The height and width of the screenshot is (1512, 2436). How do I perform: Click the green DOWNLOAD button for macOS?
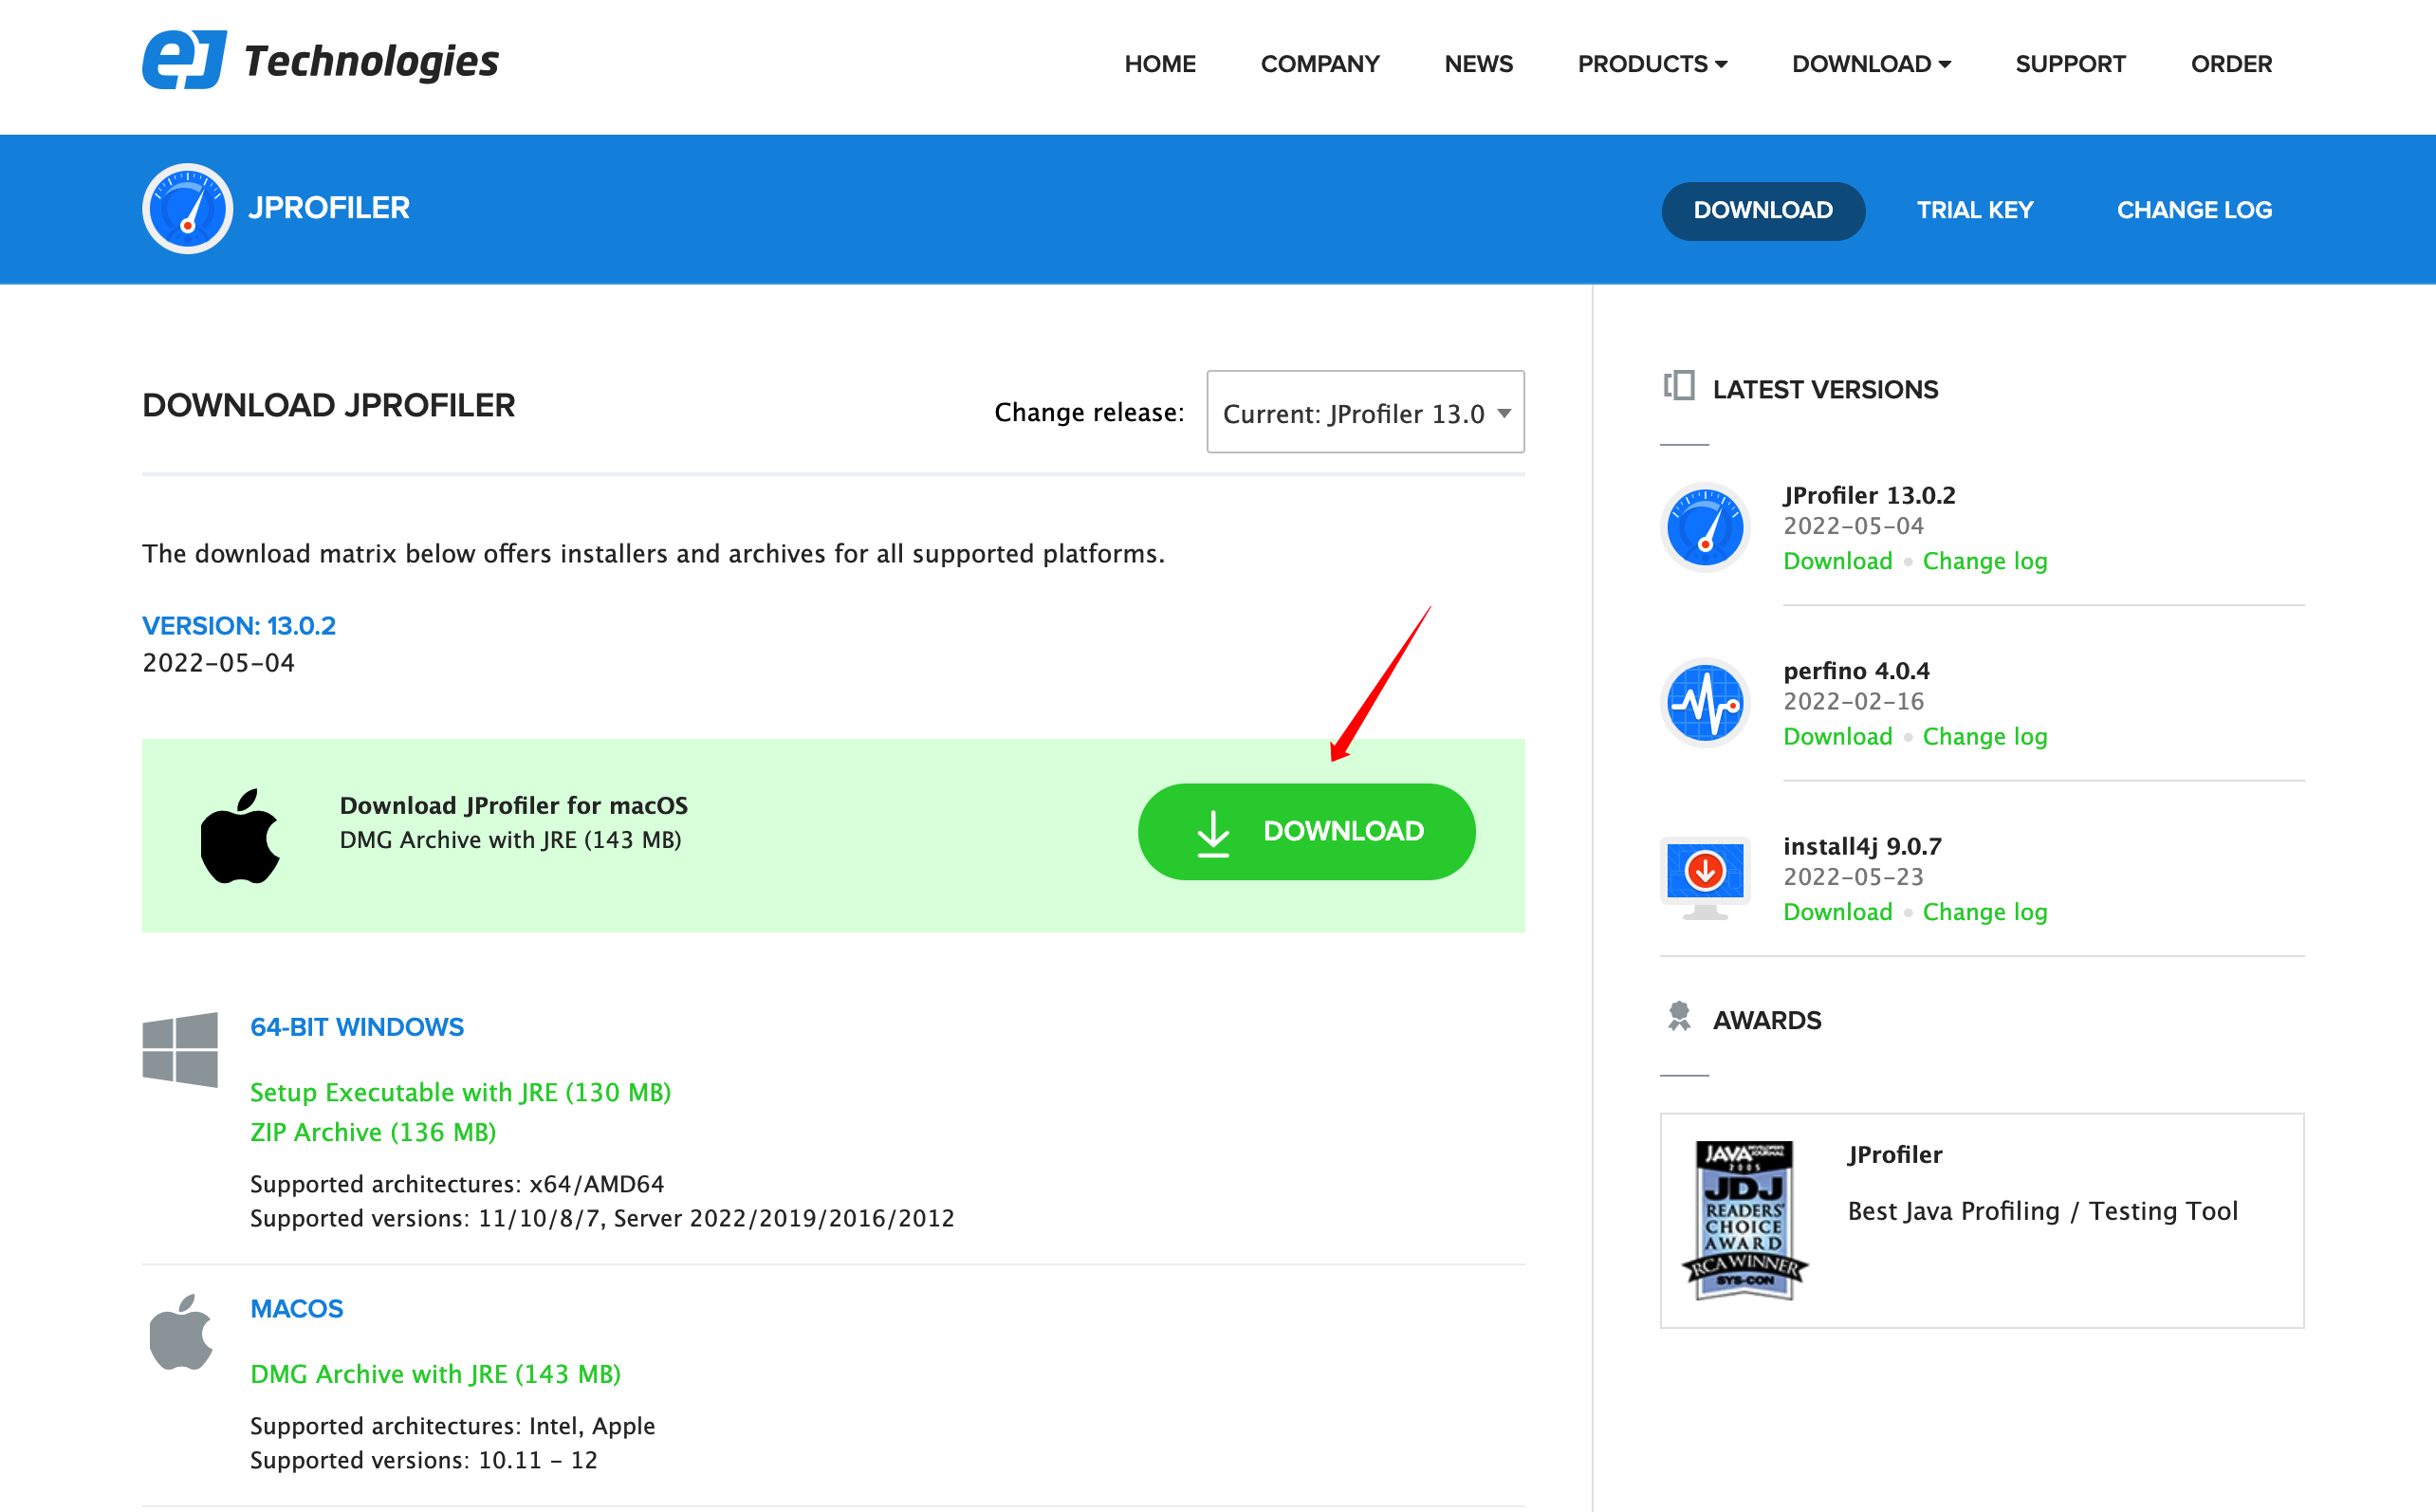pyautogui.click(x=1306, y=832)
